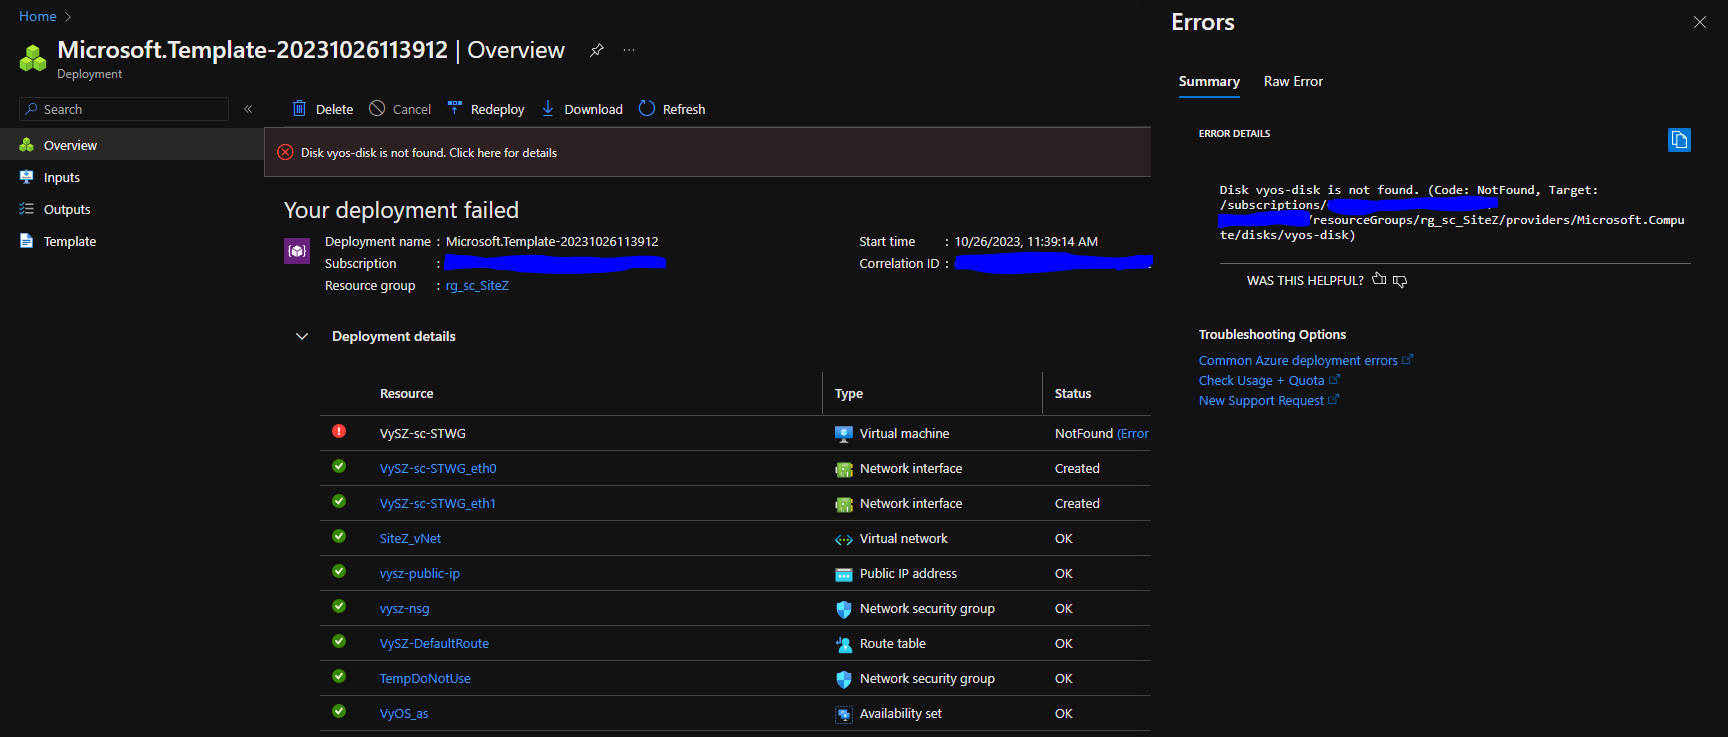1728x737 pixels.
Task: Click the Redeploy button label
Action: coord(497,109)
